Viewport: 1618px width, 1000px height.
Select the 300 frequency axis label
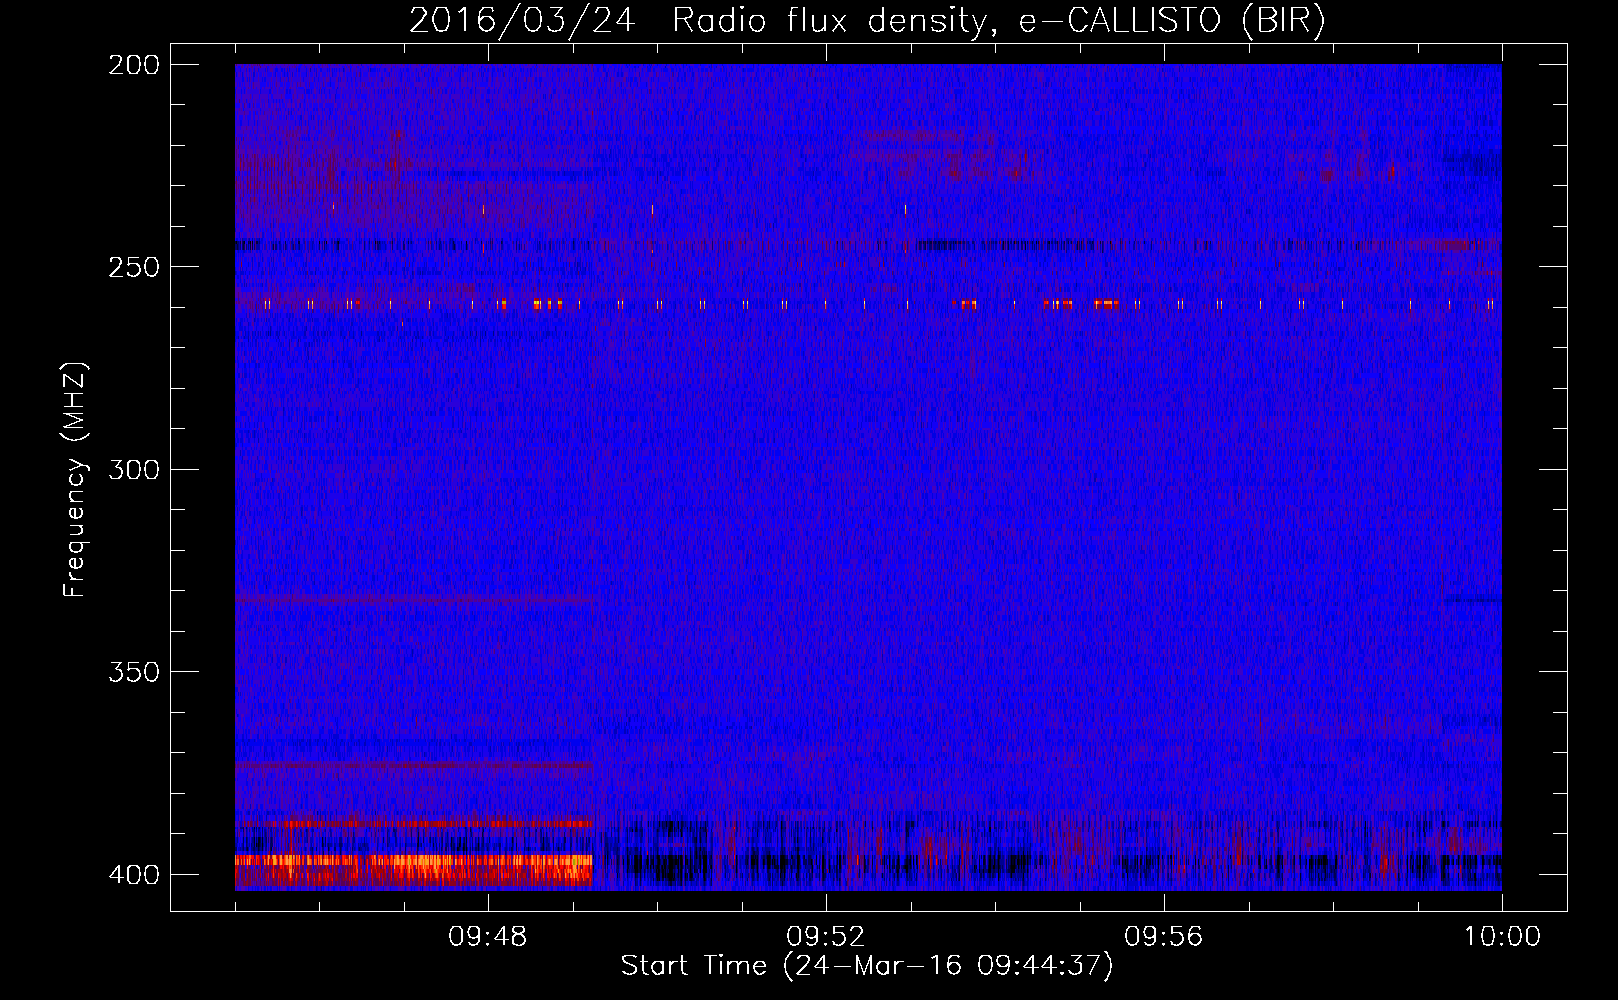tap(134, 469)
